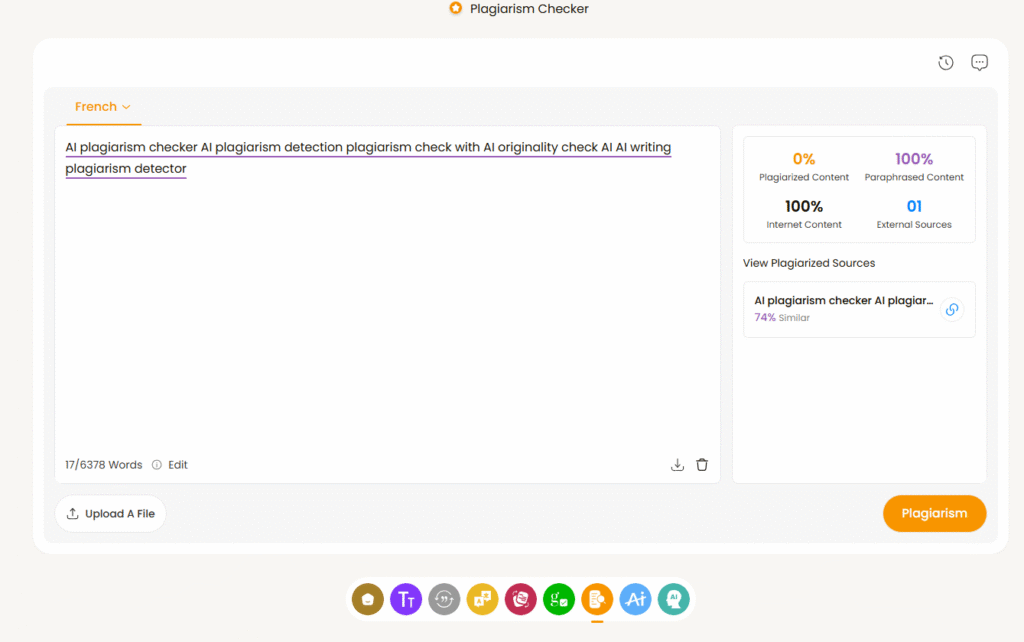Image resolution: width=1024 pixels, height=642 pixels.
Task: Select the green grammar checker tool
Action: pyautogui.click(x=558, y=599)
